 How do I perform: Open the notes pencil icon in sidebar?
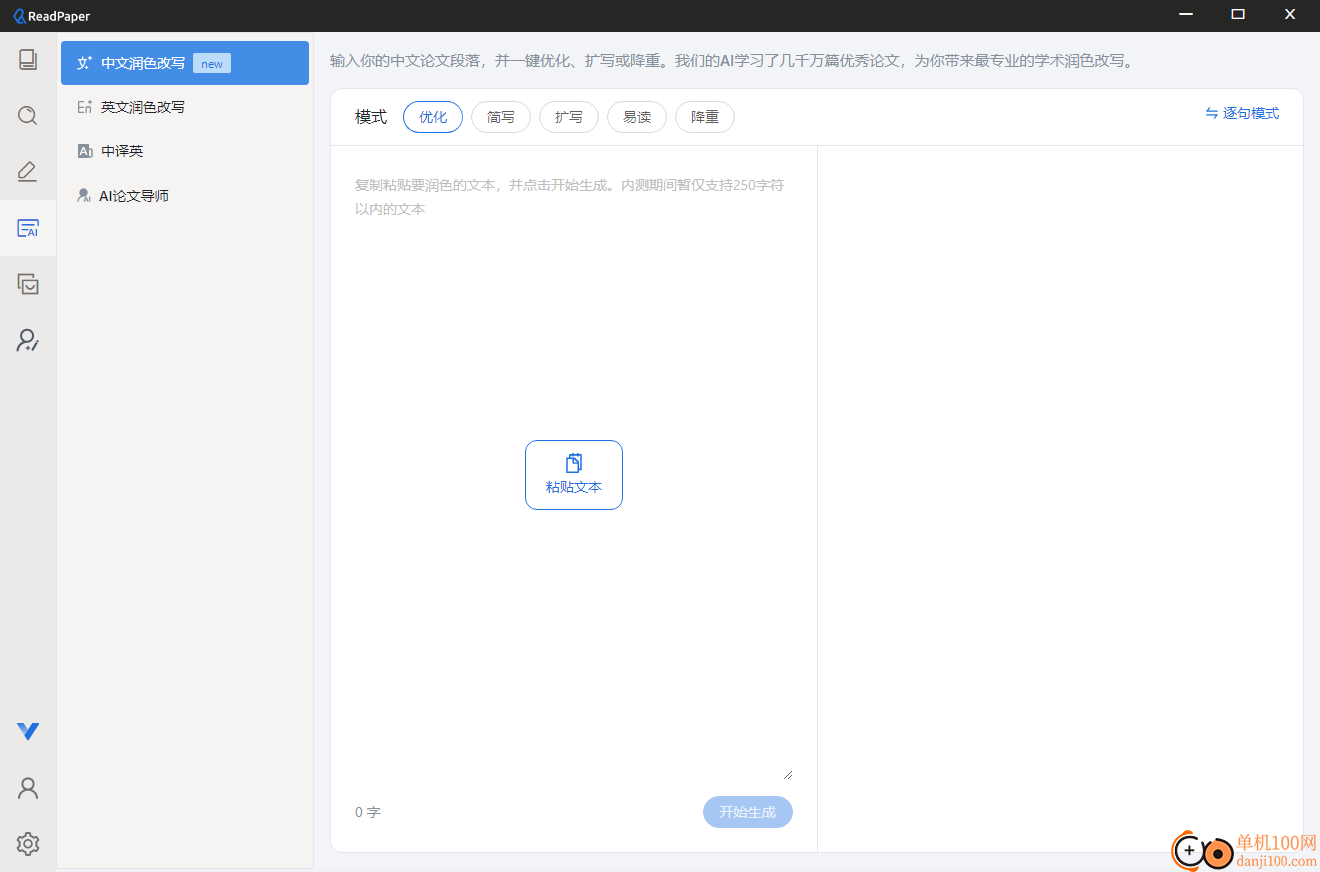pos(28,171)
